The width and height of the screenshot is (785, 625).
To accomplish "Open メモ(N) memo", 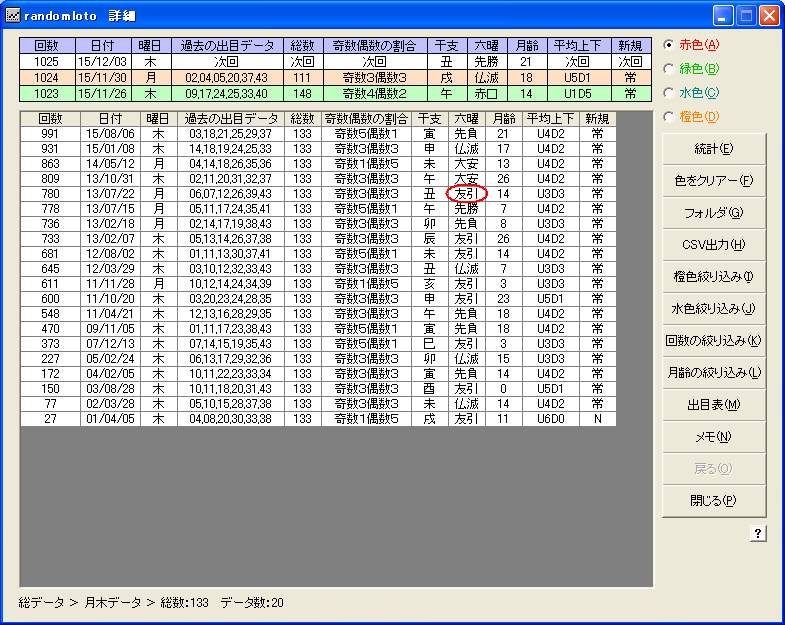I will [714, 437].
